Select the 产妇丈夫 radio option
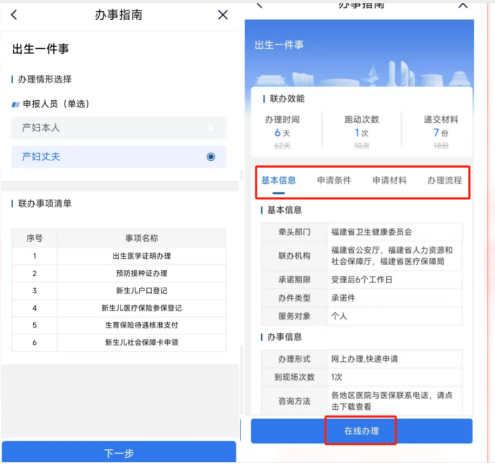495x468 pixels. 119,157
